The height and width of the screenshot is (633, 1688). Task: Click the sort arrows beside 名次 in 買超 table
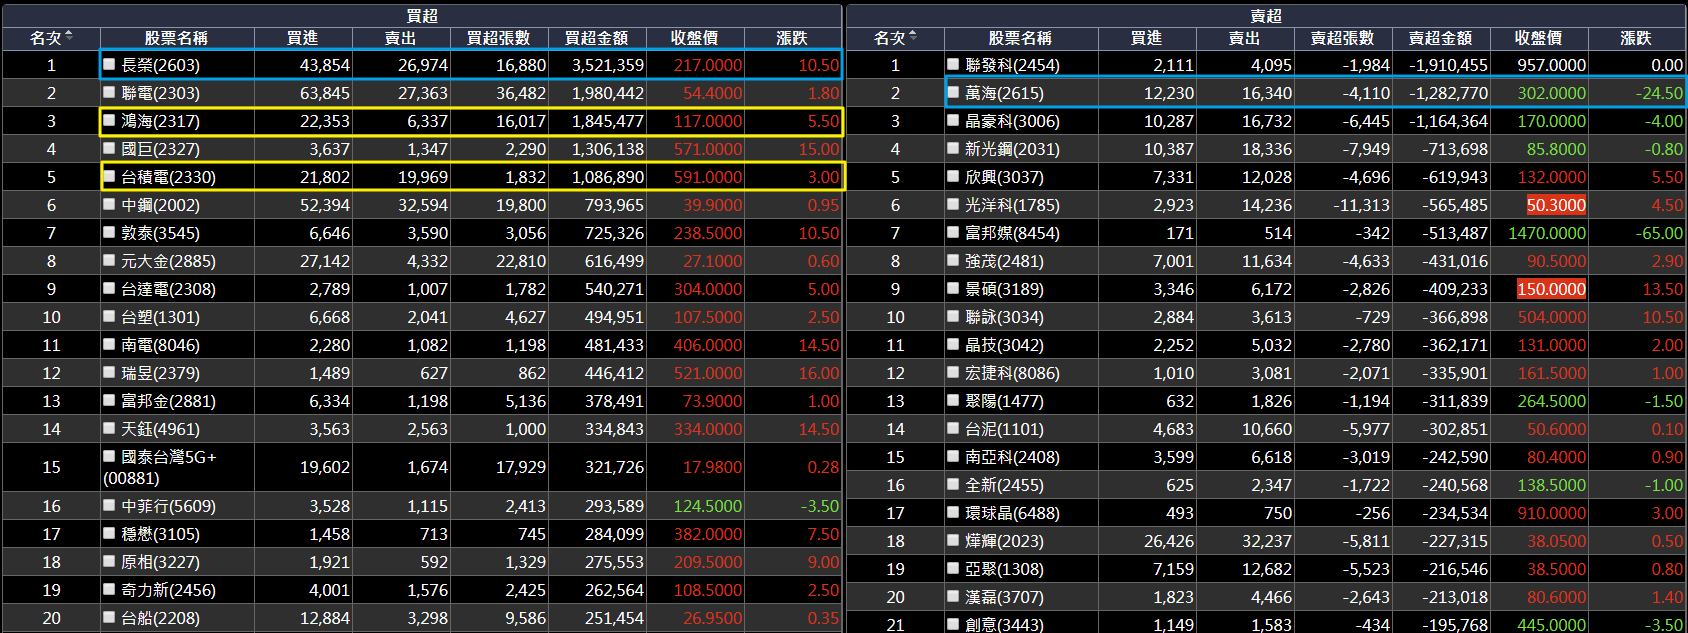click(x=69, y=37)
